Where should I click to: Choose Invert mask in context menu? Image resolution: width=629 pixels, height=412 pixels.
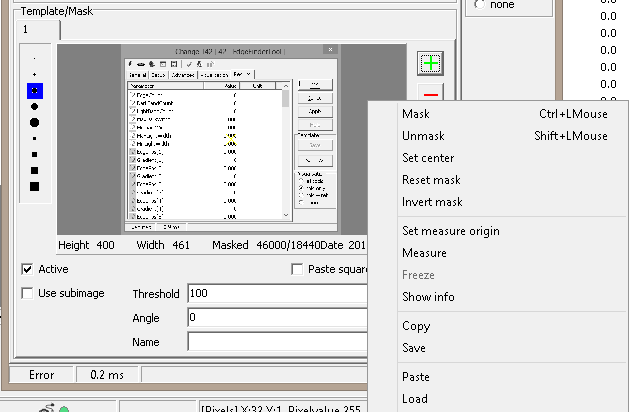pyautogui.click(x=432, y=202)
